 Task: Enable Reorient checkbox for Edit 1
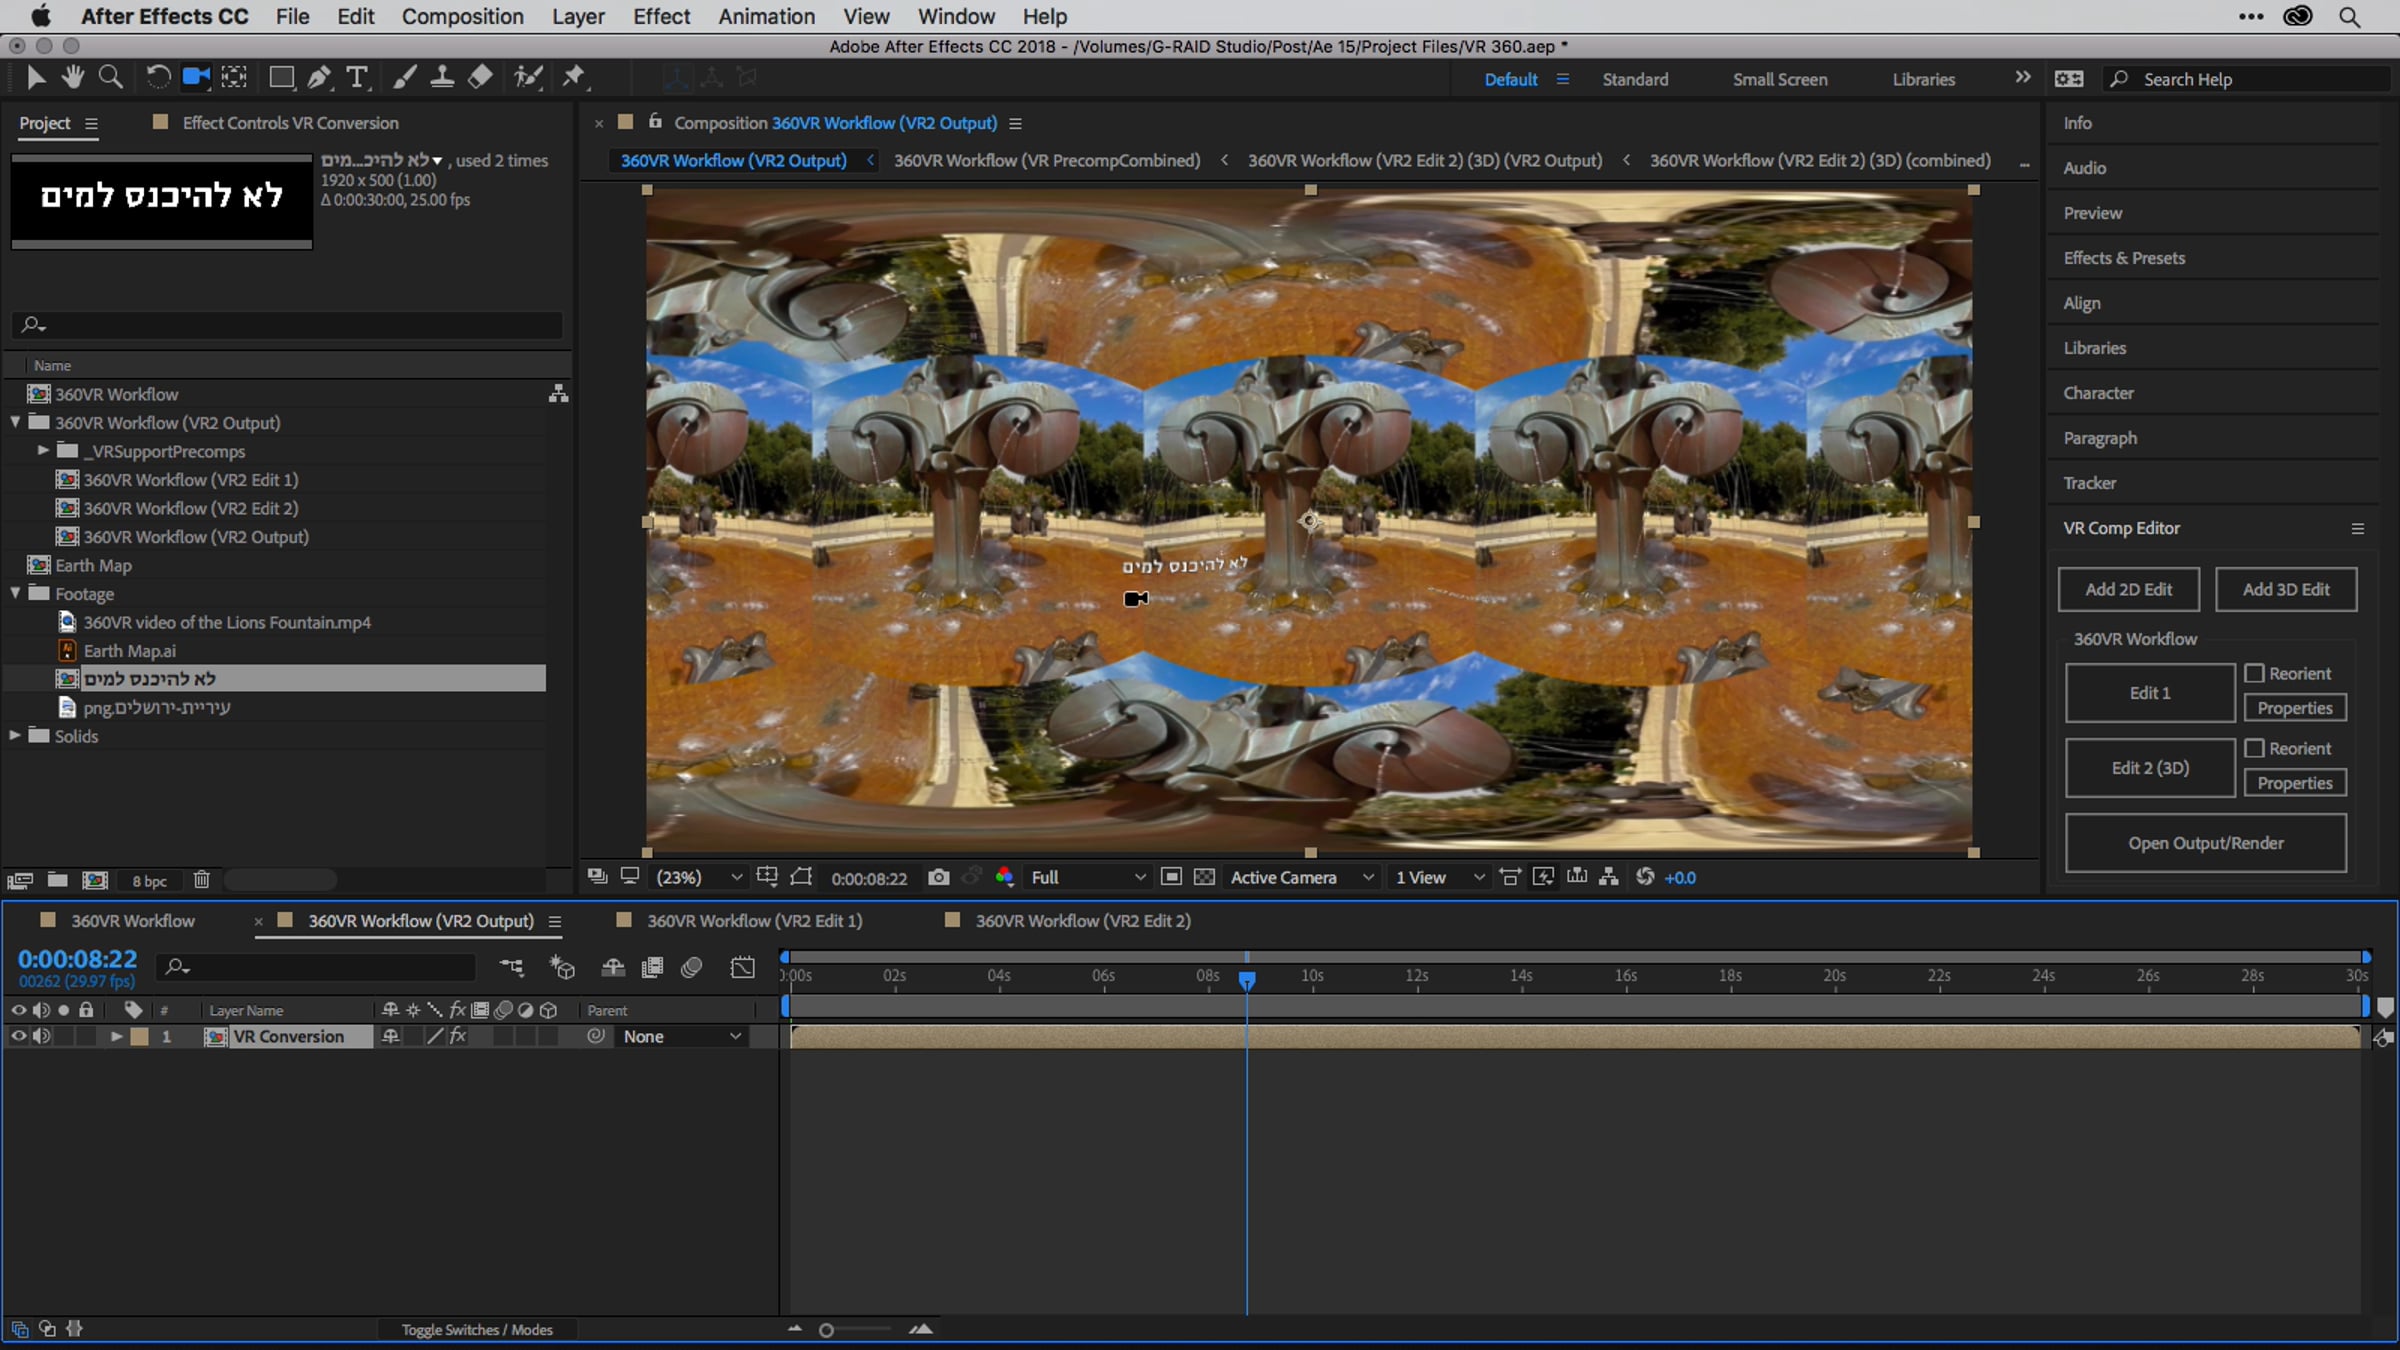click(x=2254, y=673)
